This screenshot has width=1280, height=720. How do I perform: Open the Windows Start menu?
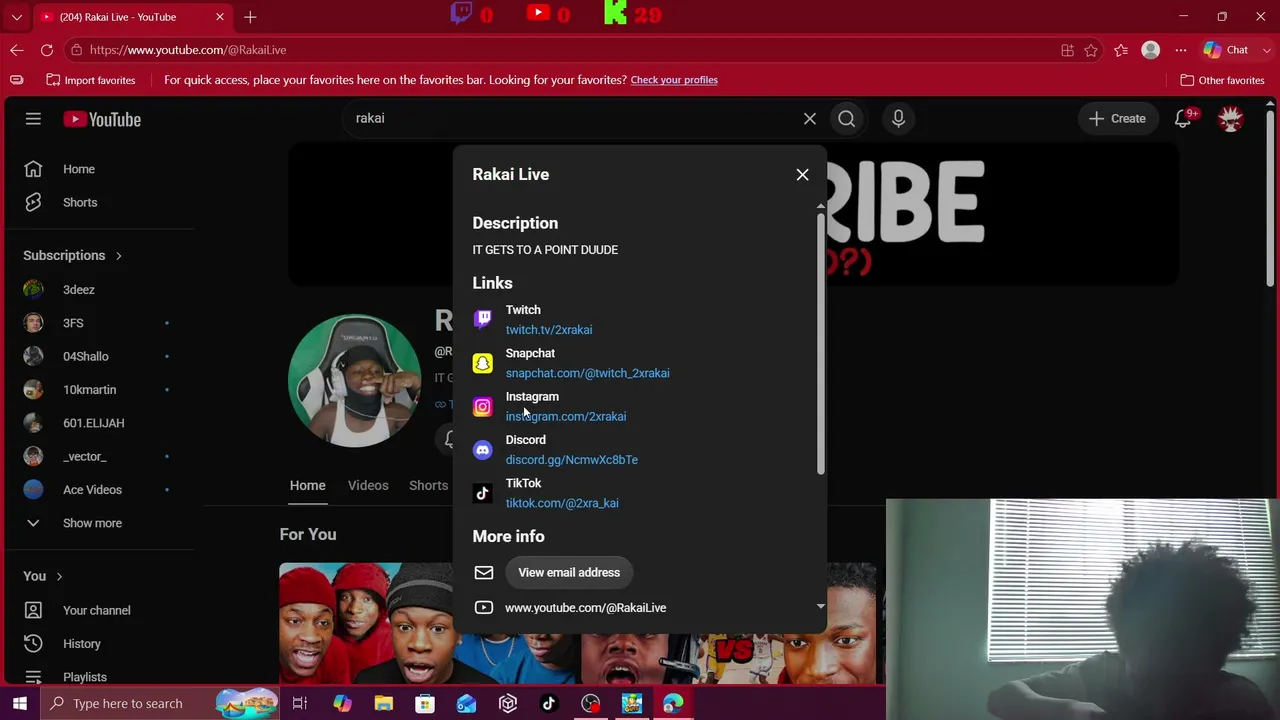tap(19, 703)
